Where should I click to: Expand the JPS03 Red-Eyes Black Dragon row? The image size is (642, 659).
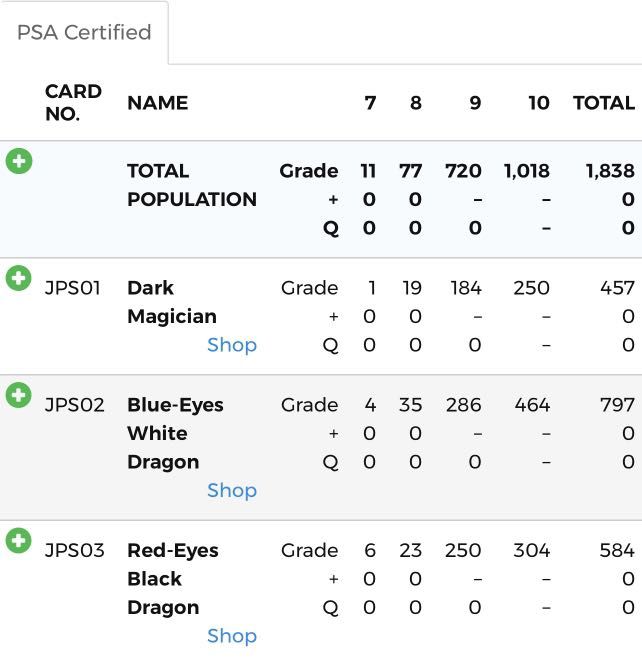(x=18, y=541)
